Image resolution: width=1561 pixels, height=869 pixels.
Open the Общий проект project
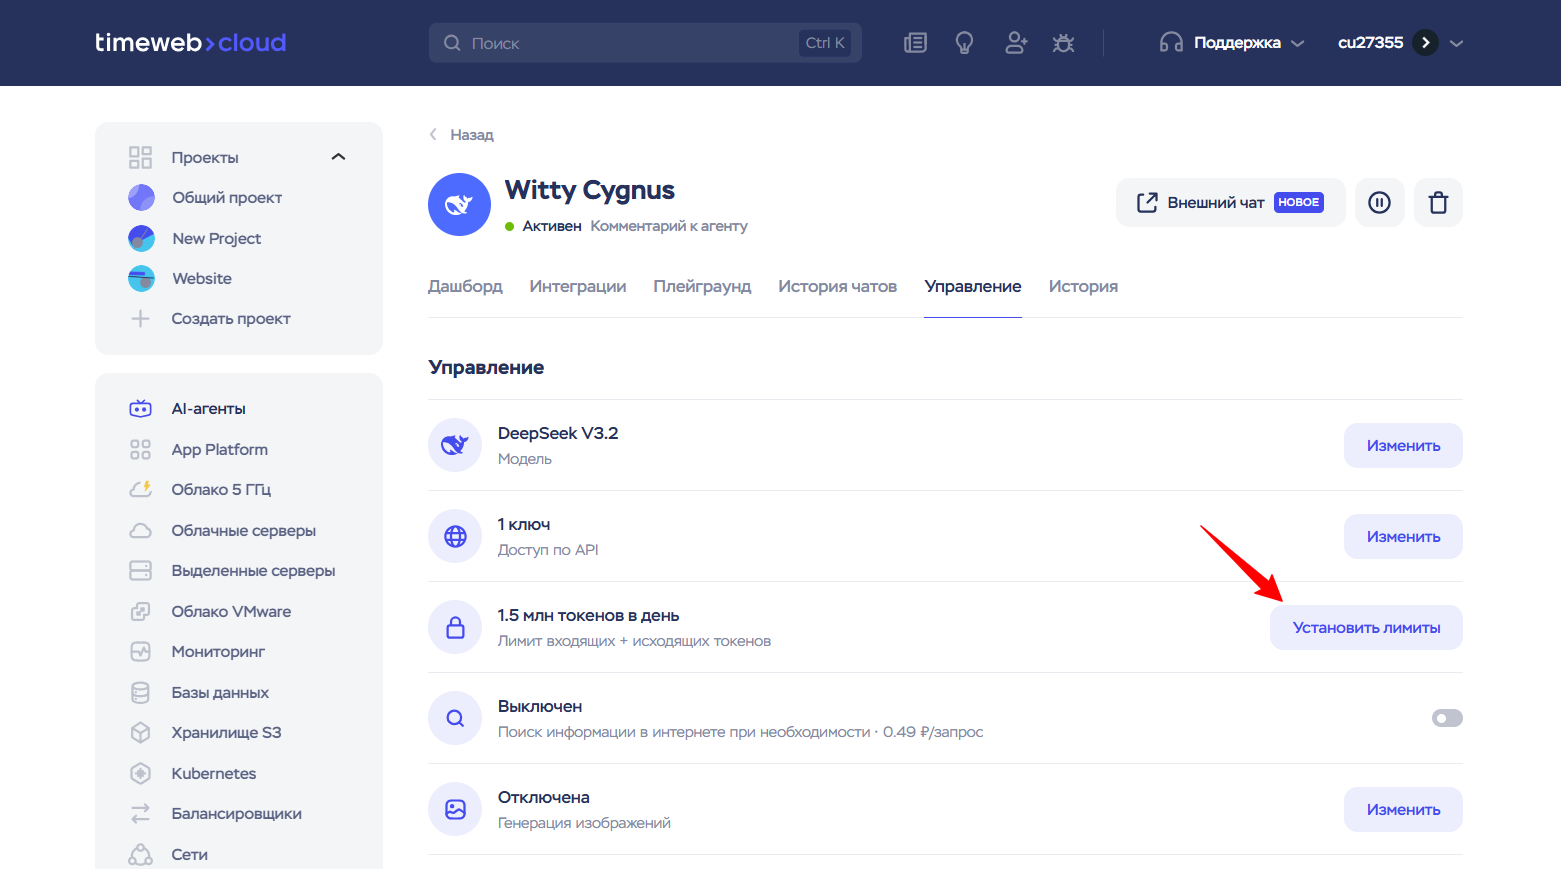(x=227, y=197)
